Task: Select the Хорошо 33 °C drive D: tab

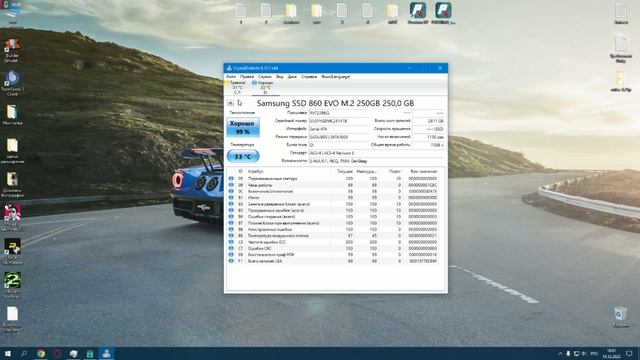Action: click(265, 87)
